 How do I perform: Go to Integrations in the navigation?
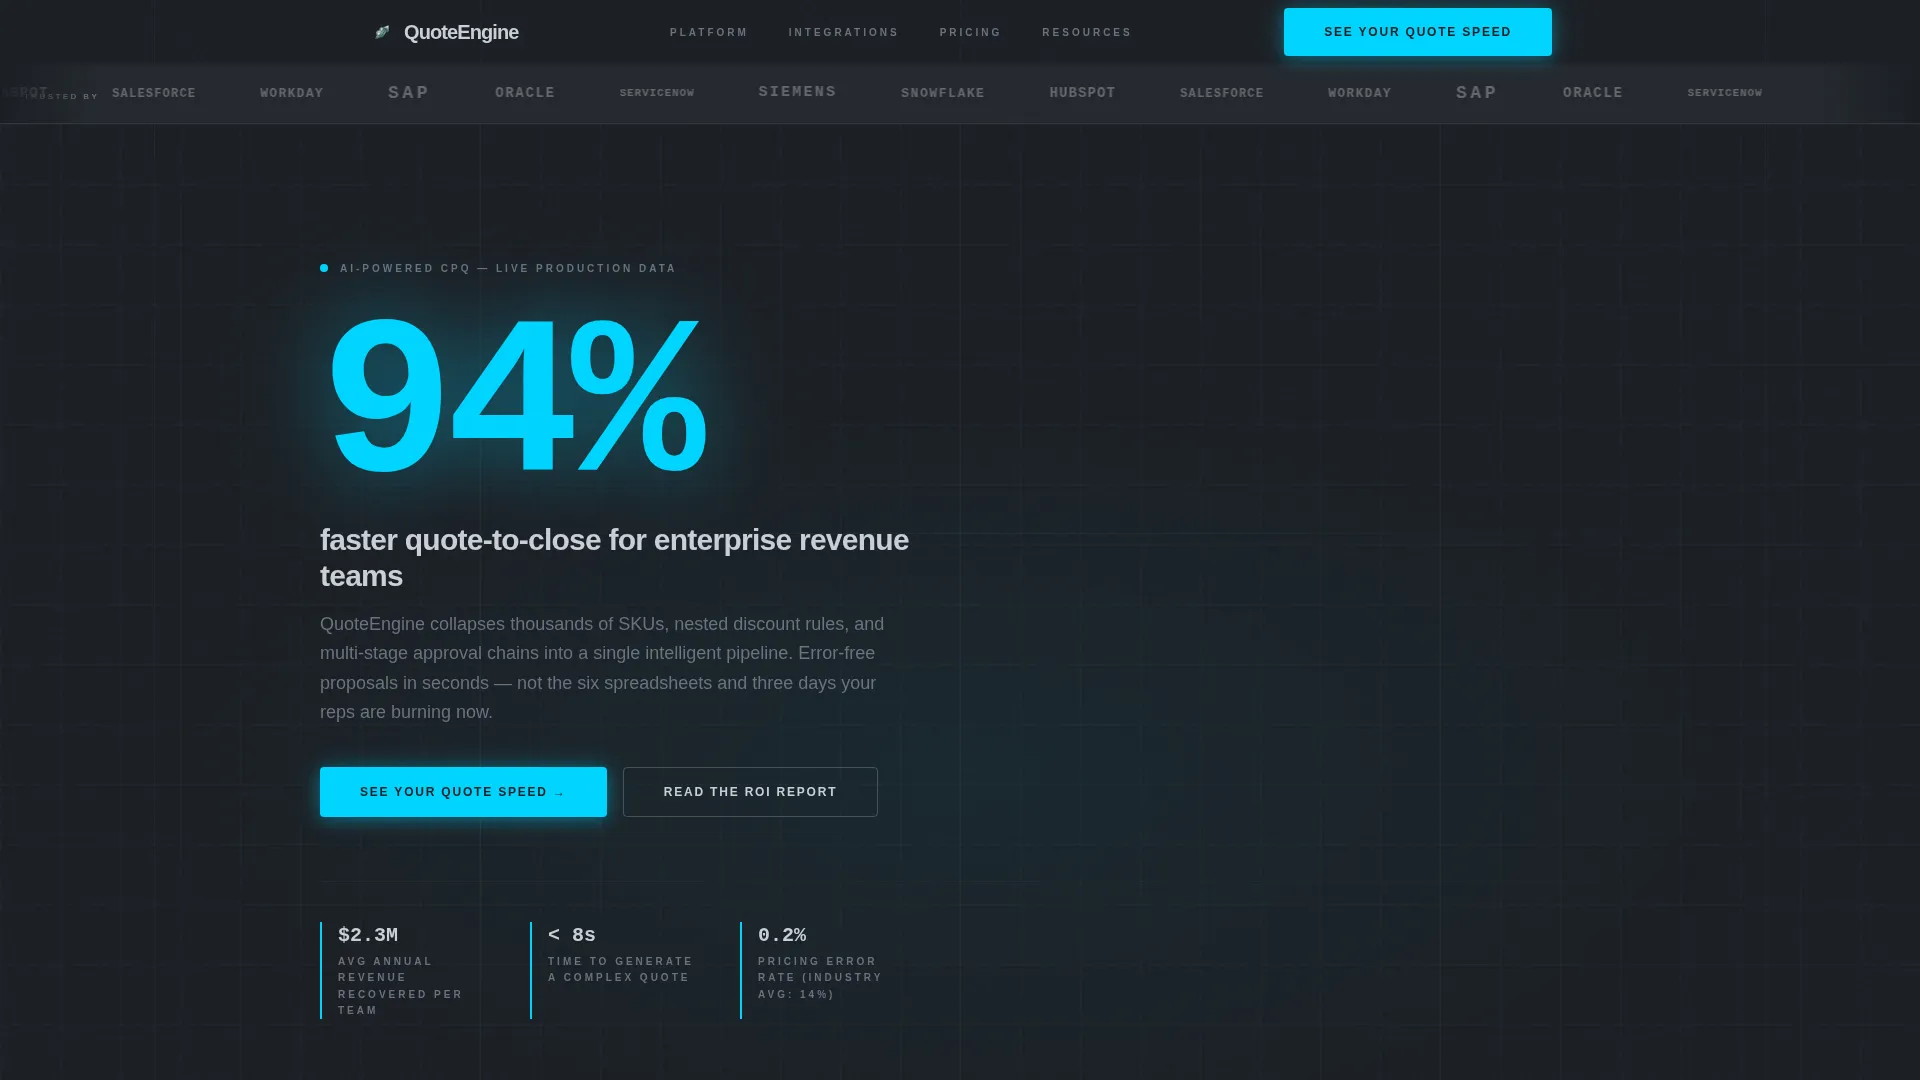[x=843, y=33]
